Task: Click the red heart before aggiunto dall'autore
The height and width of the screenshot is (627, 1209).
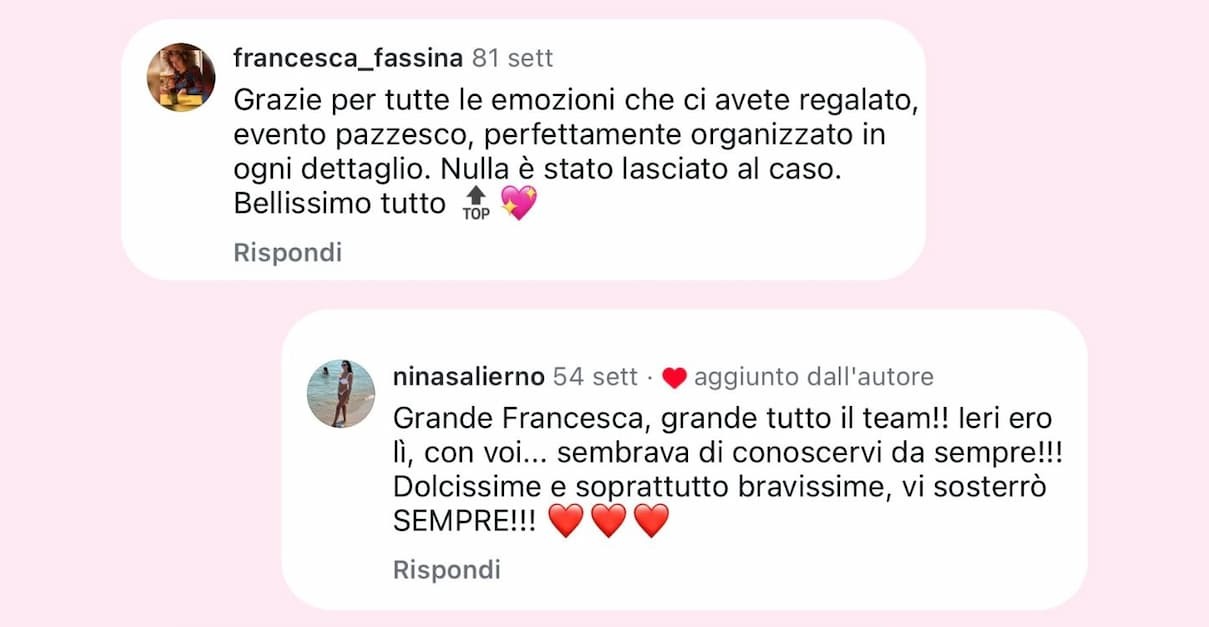Action: coord(675,378)
